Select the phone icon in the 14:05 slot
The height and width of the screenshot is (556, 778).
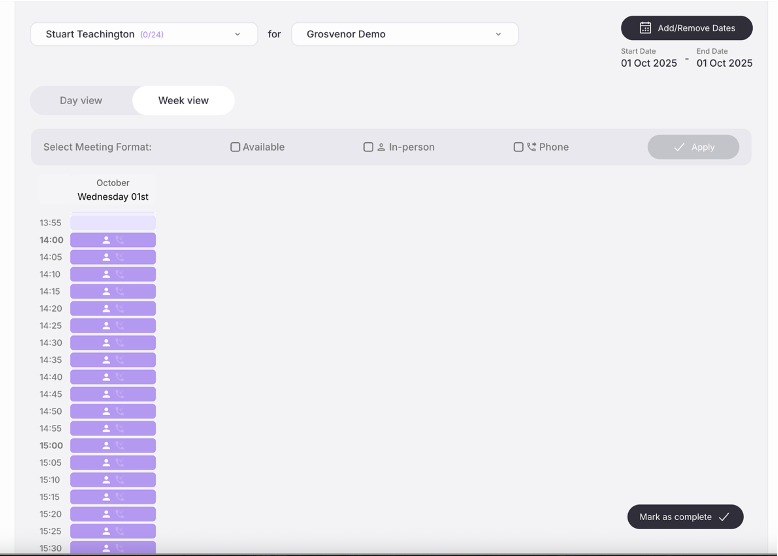120,257
